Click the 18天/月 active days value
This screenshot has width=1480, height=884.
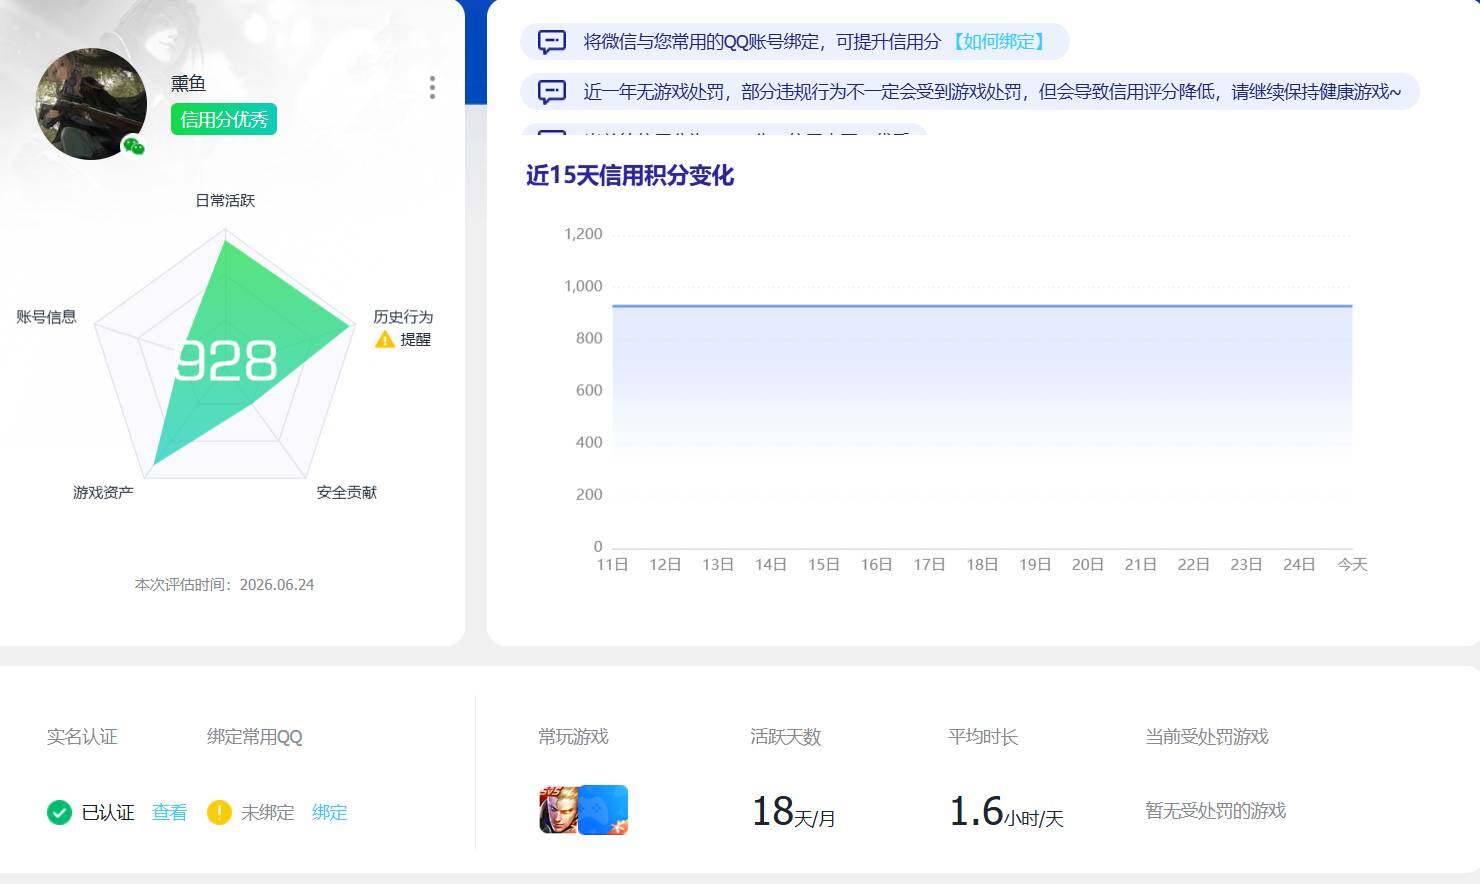[793, 812]
